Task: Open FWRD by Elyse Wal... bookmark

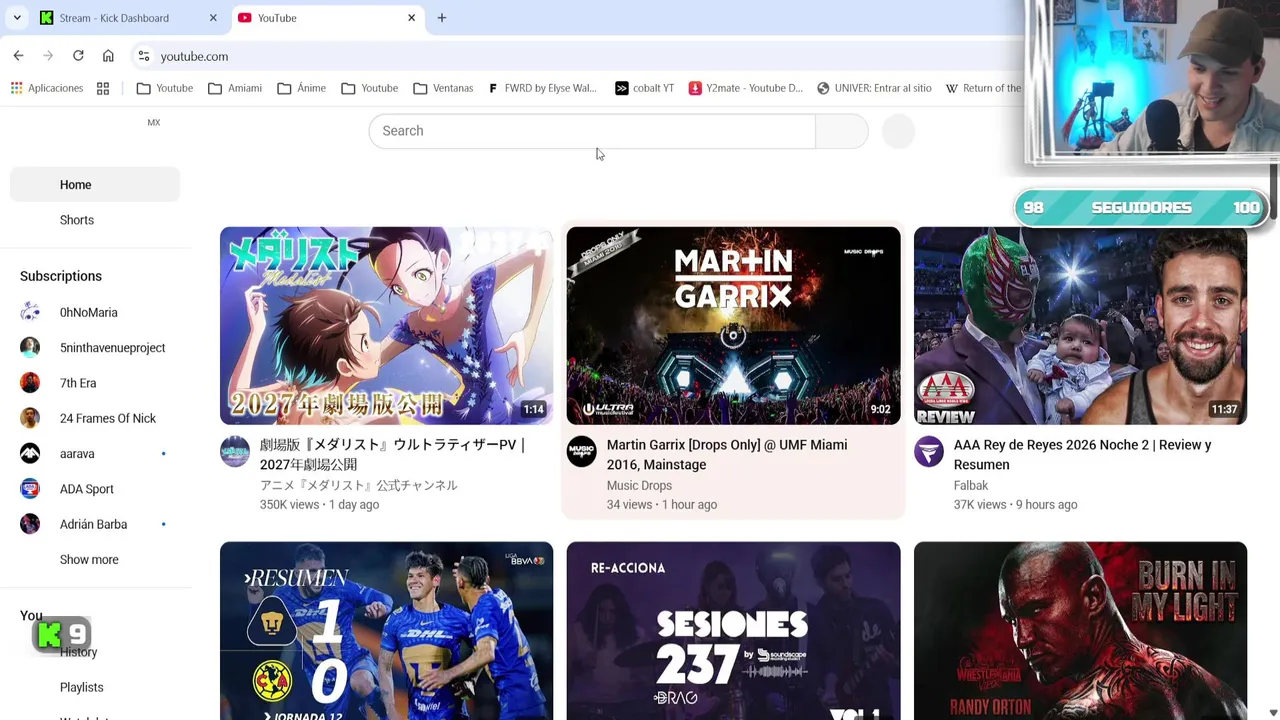Action: pos(541,88)
